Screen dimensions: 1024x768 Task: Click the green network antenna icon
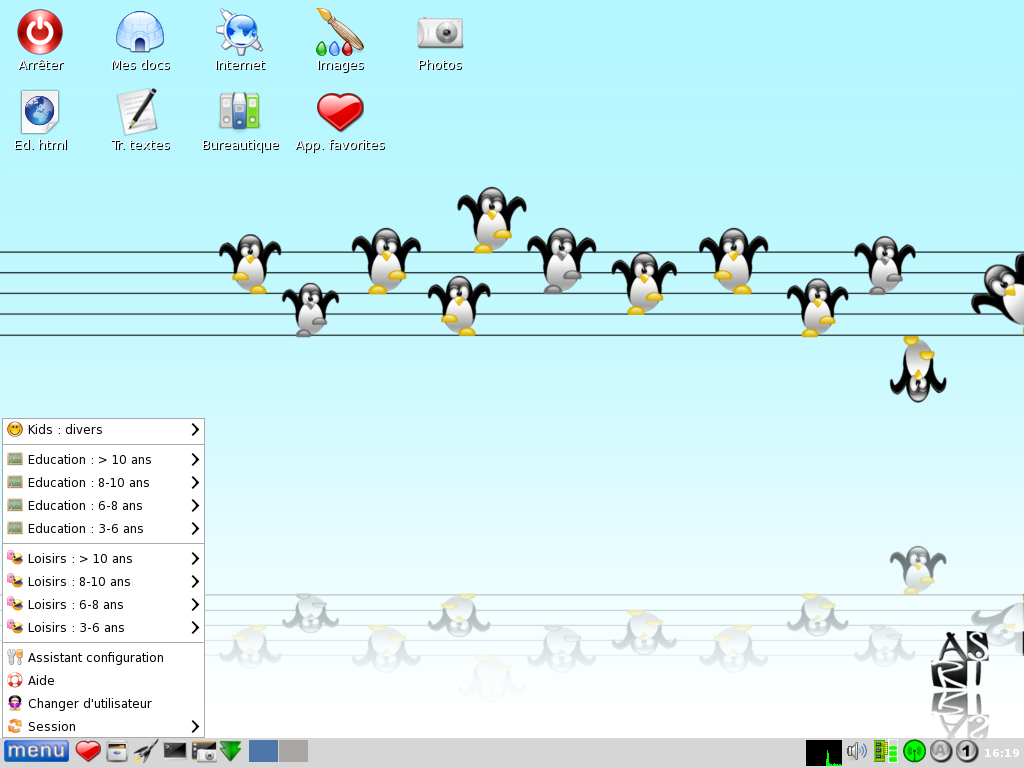914,752
